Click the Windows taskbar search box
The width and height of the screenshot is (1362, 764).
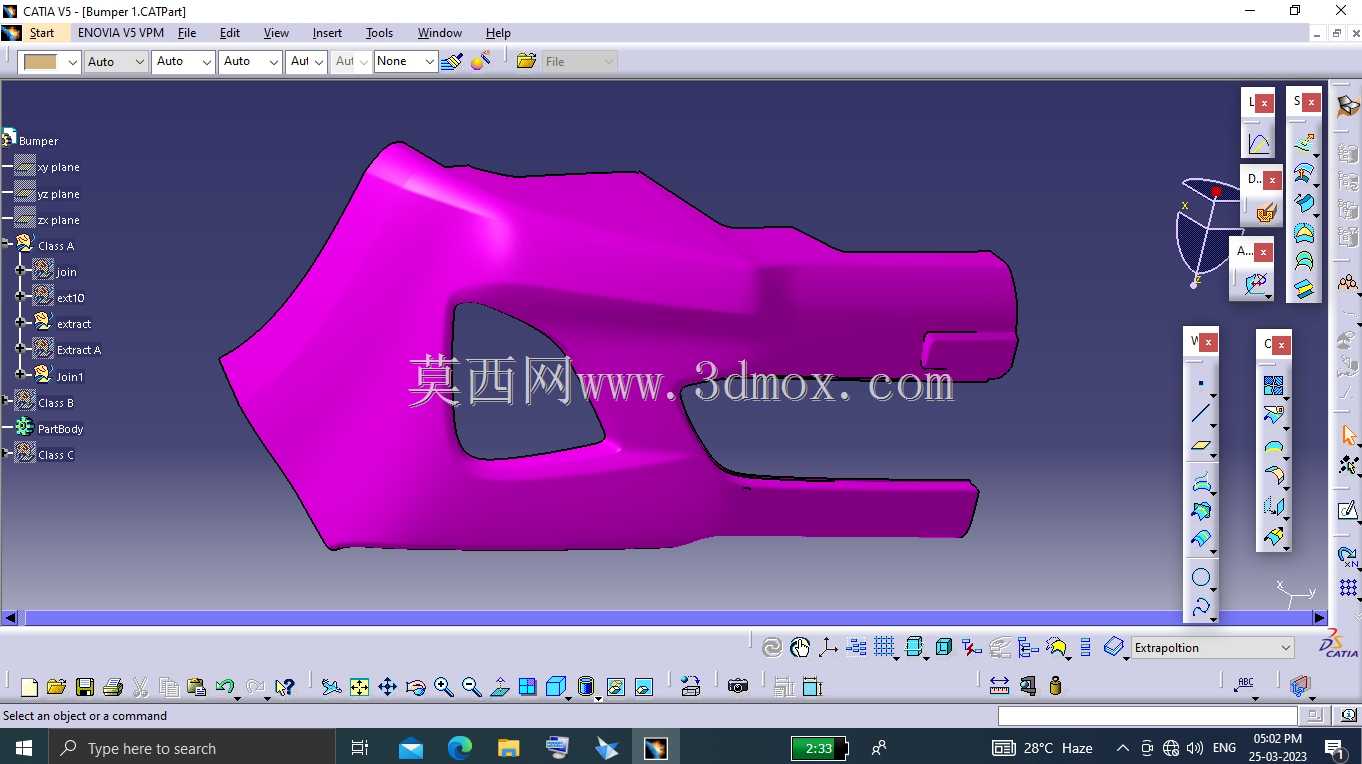(192, 748)
